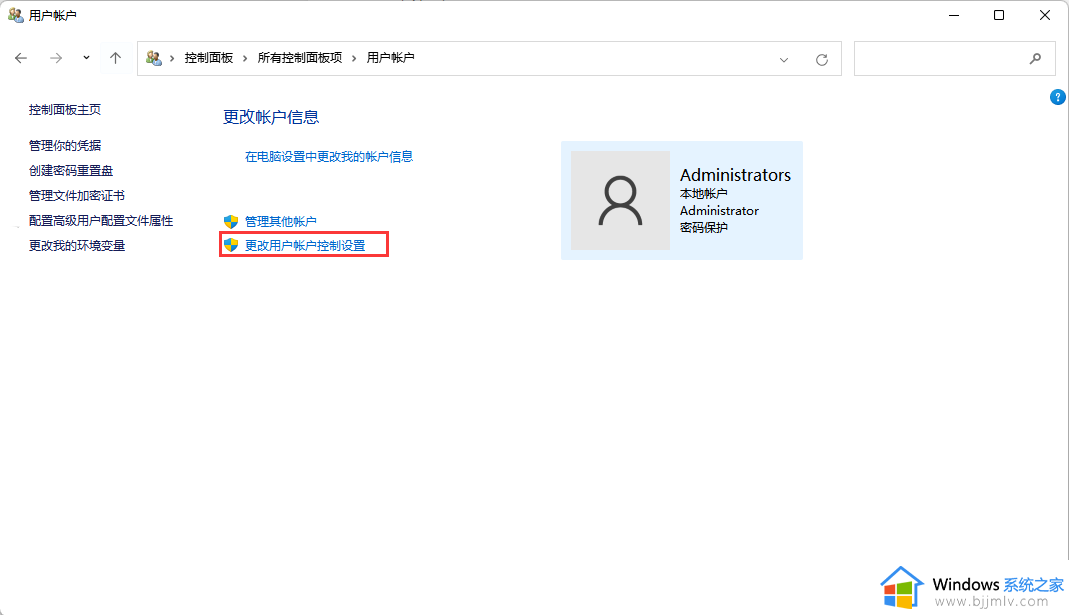The image size is (1069, 615).
Task: Click shield icon beside 管理其他帐户
Action: tap(231, 222)
